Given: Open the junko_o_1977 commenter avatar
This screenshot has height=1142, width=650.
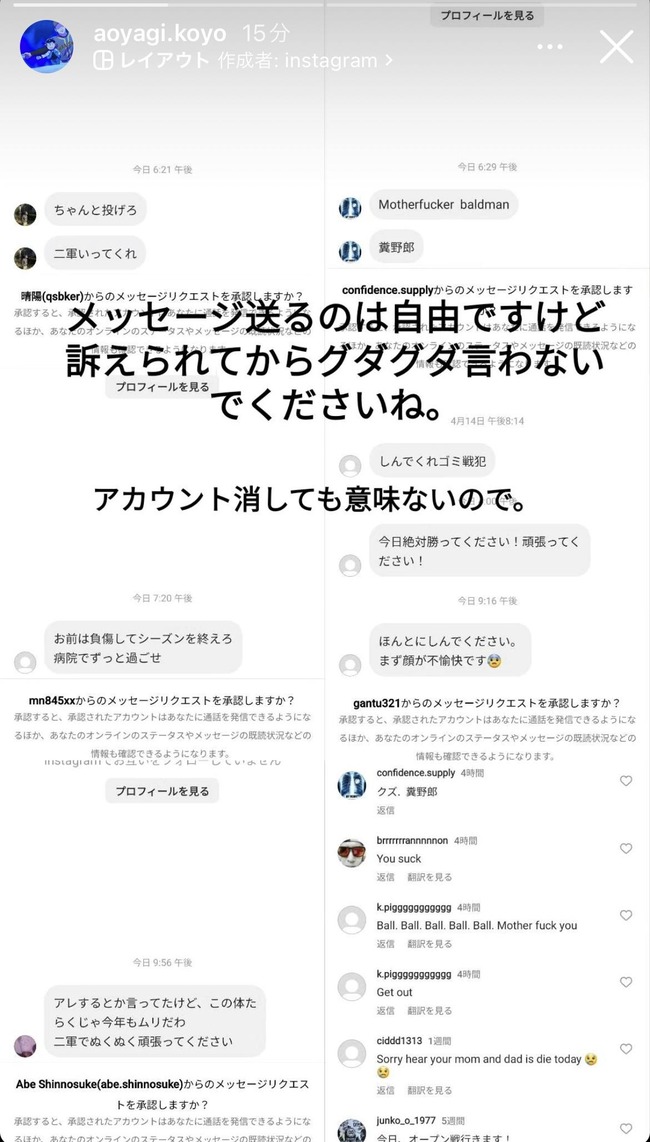Looking at the screenshot, I should [352, 1130].
